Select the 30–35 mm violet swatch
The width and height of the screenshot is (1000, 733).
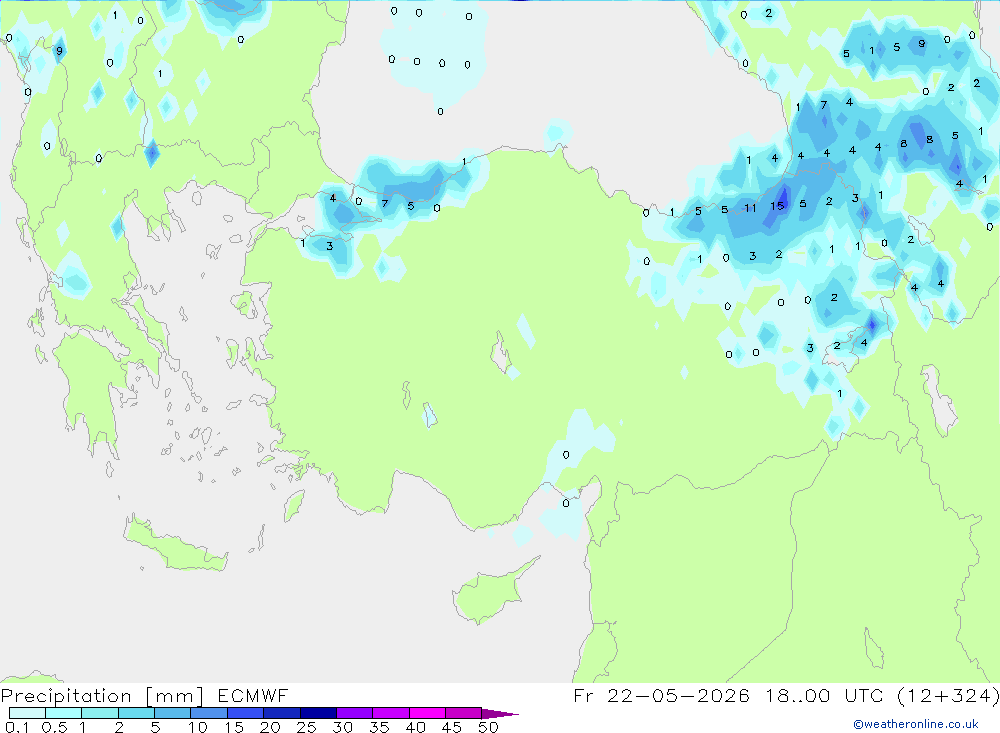355,713
